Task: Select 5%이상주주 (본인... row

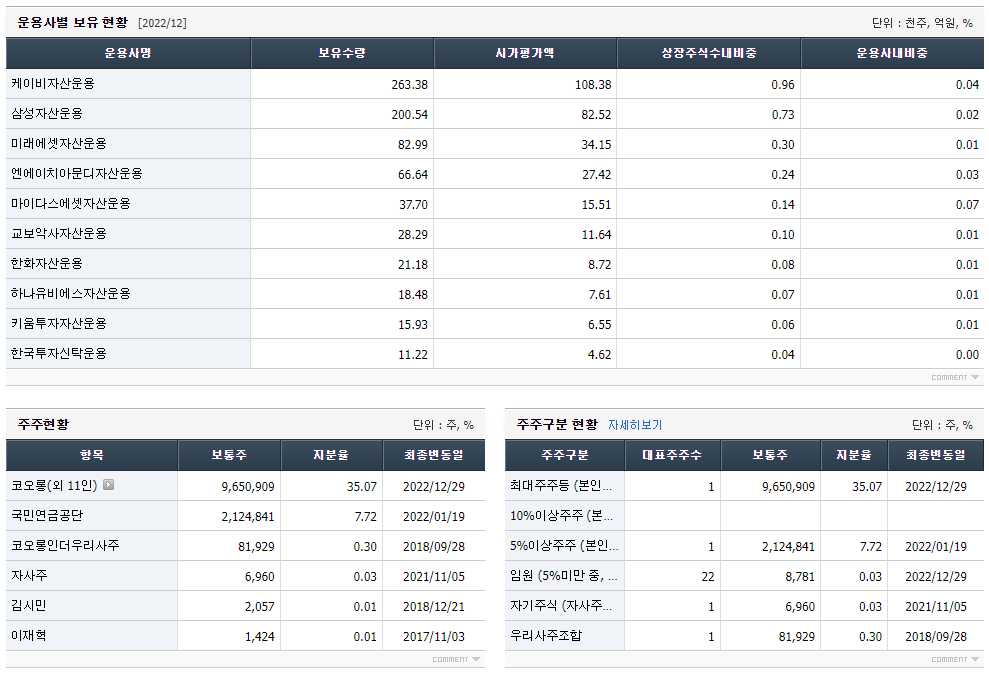Action: (x=564, y=545)
